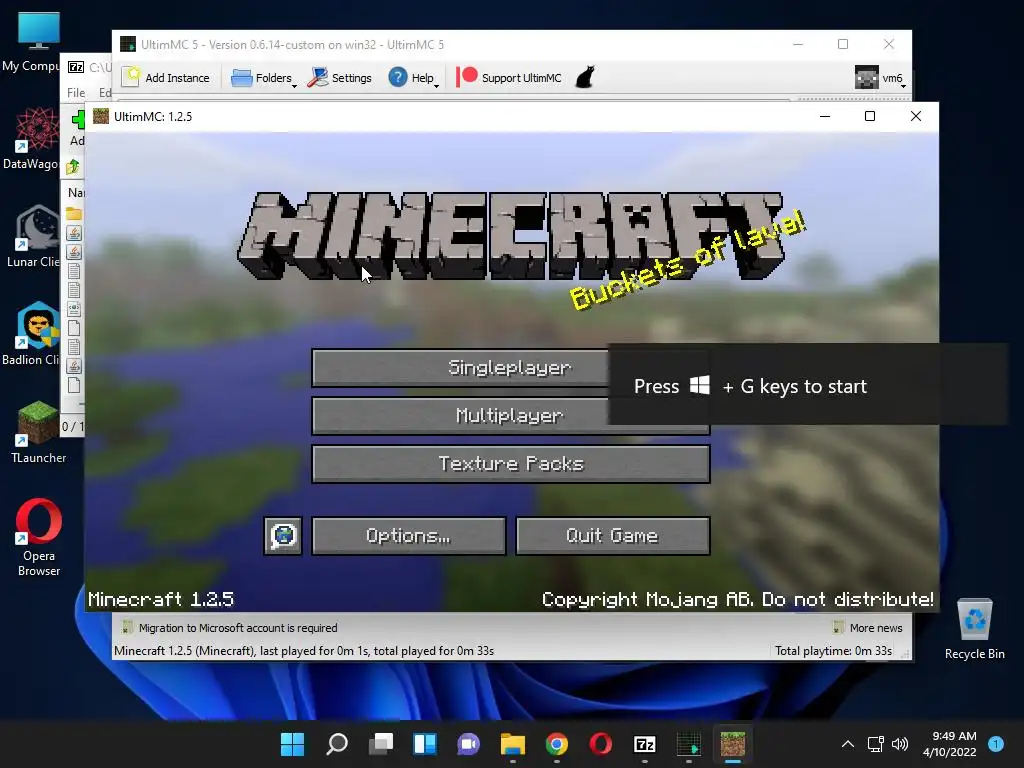
Task: Maximize the UltimMC: 1.2.5 game window
Action: click(870, 116)
